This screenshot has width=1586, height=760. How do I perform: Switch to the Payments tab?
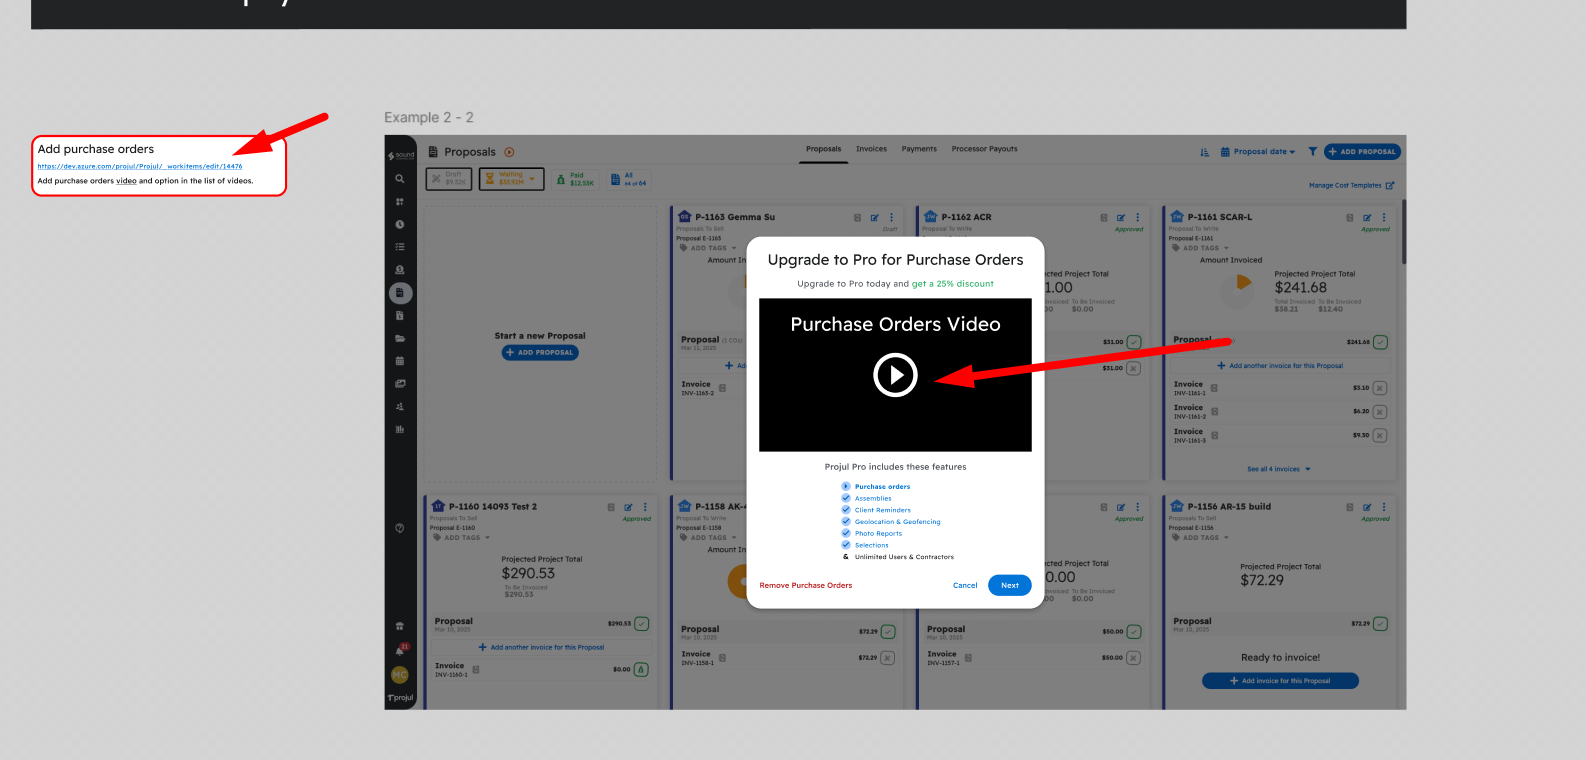tap(919, 149)
